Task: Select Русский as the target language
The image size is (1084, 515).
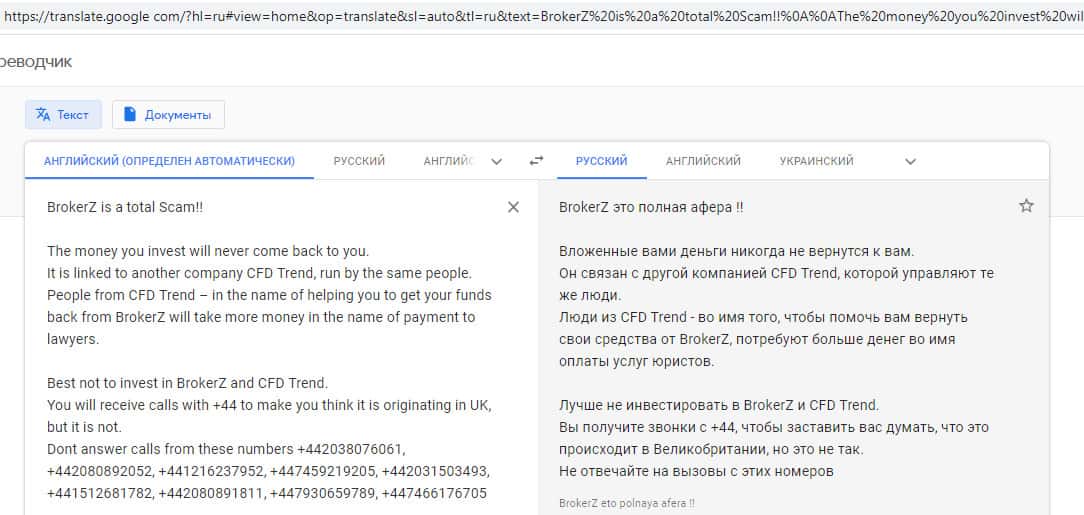Action: [x=601, y=161]
